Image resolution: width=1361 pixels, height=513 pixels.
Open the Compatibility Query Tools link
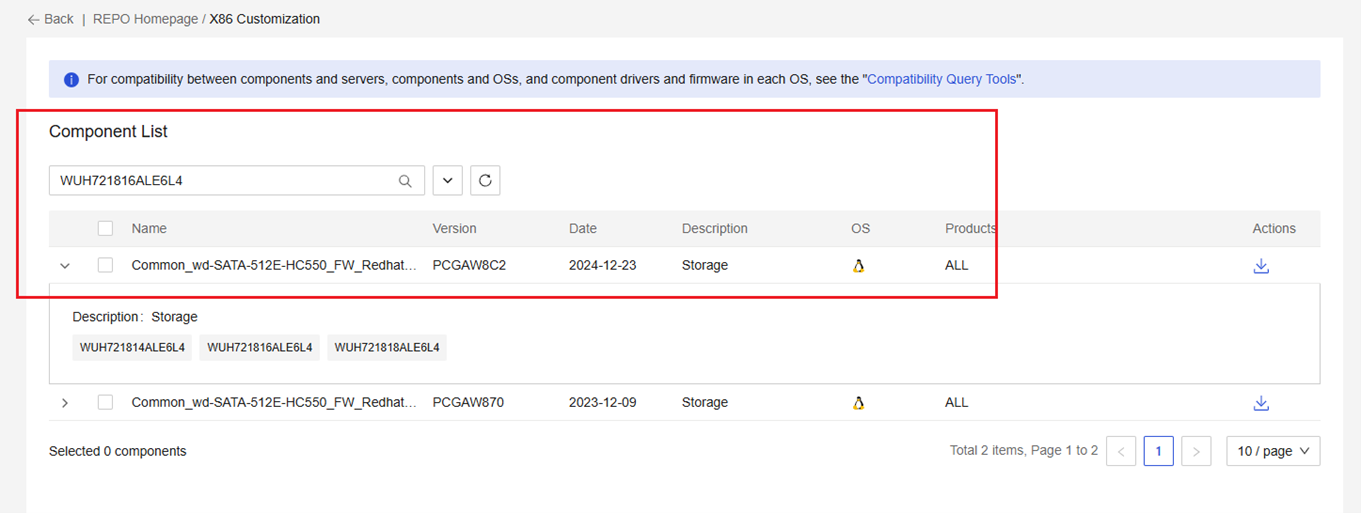[x=941, y=79]
